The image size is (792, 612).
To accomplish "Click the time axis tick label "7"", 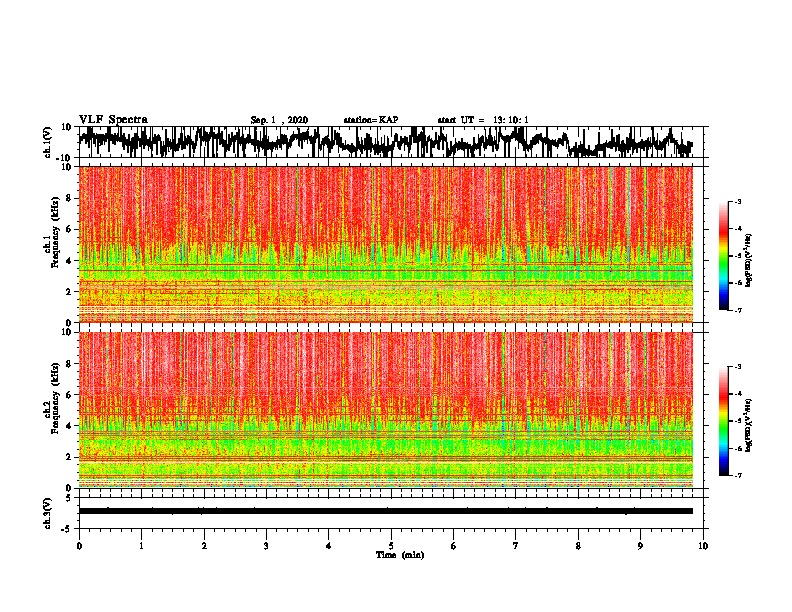I will 516,546.
